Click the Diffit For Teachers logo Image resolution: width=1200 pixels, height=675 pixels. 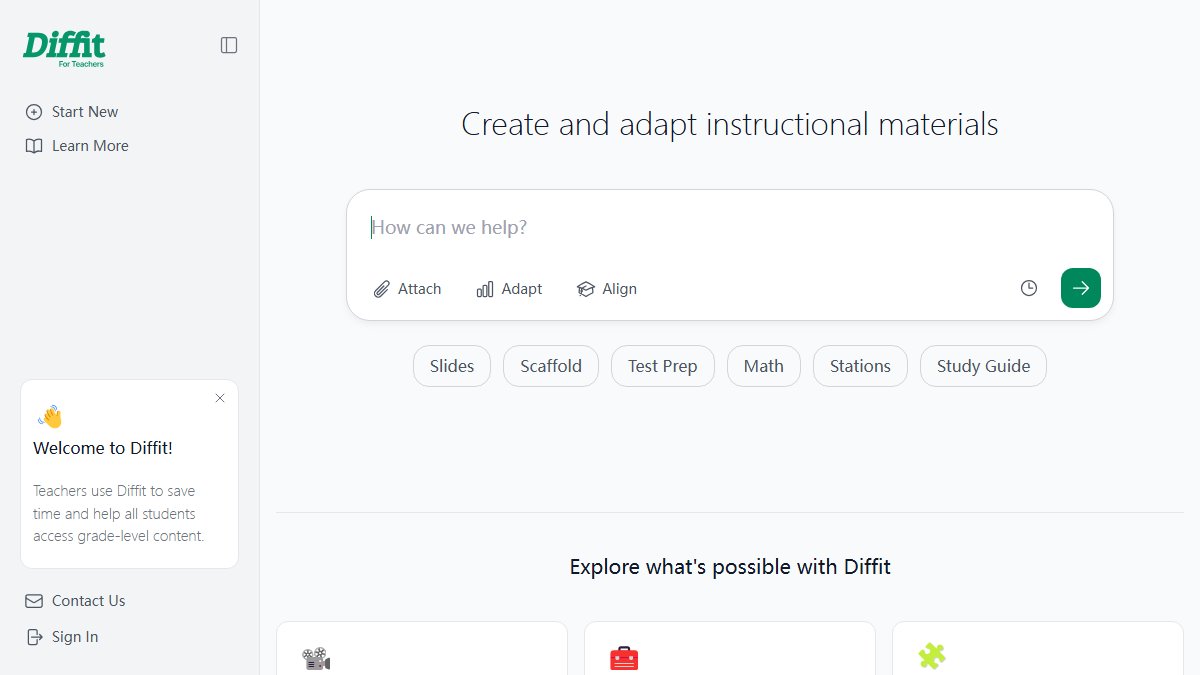pyautogui.click(x=64, y=49)
